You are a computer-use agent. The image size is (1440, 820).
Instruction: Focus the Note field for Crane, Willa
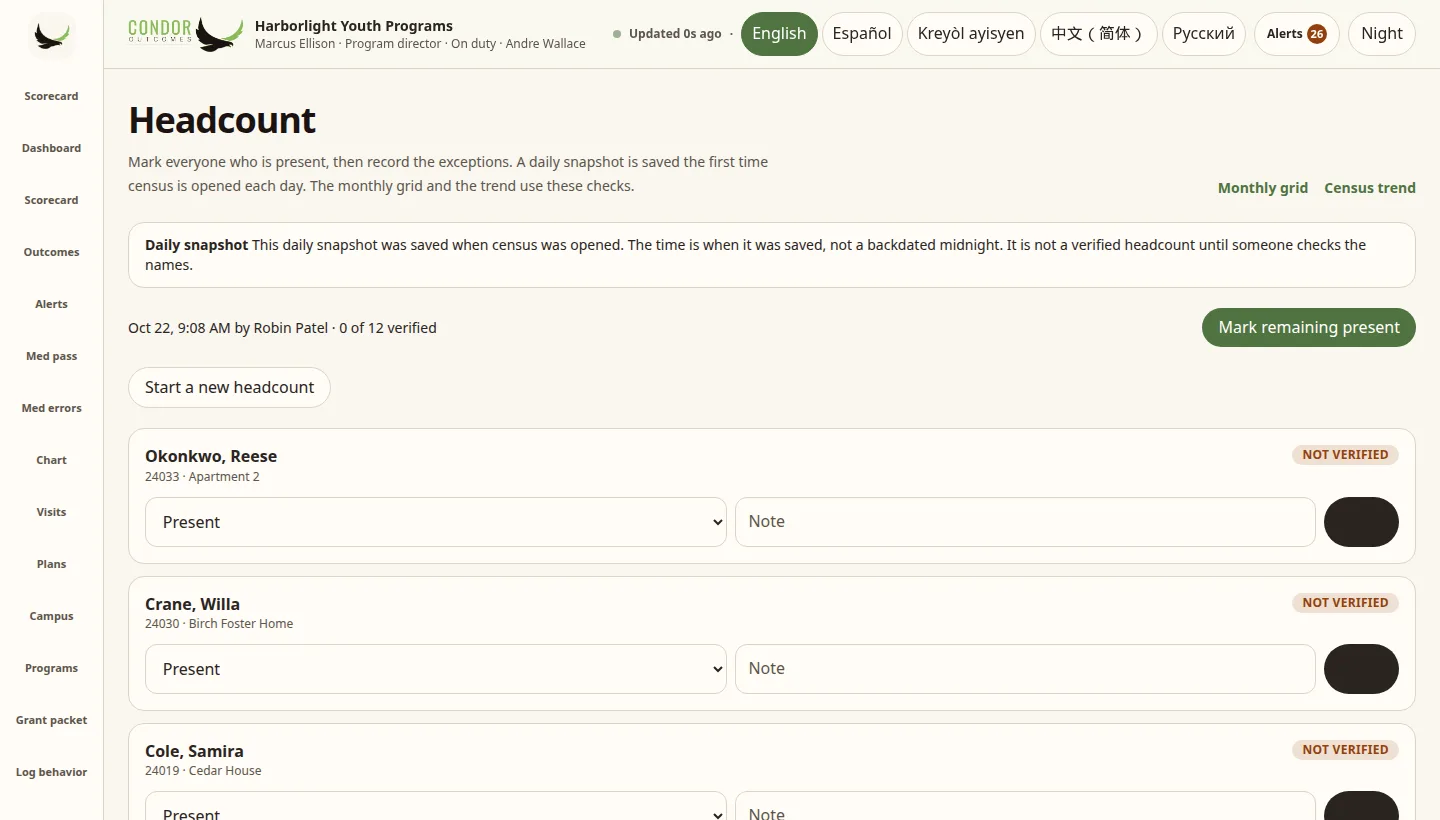click(x=1025, y=669)
